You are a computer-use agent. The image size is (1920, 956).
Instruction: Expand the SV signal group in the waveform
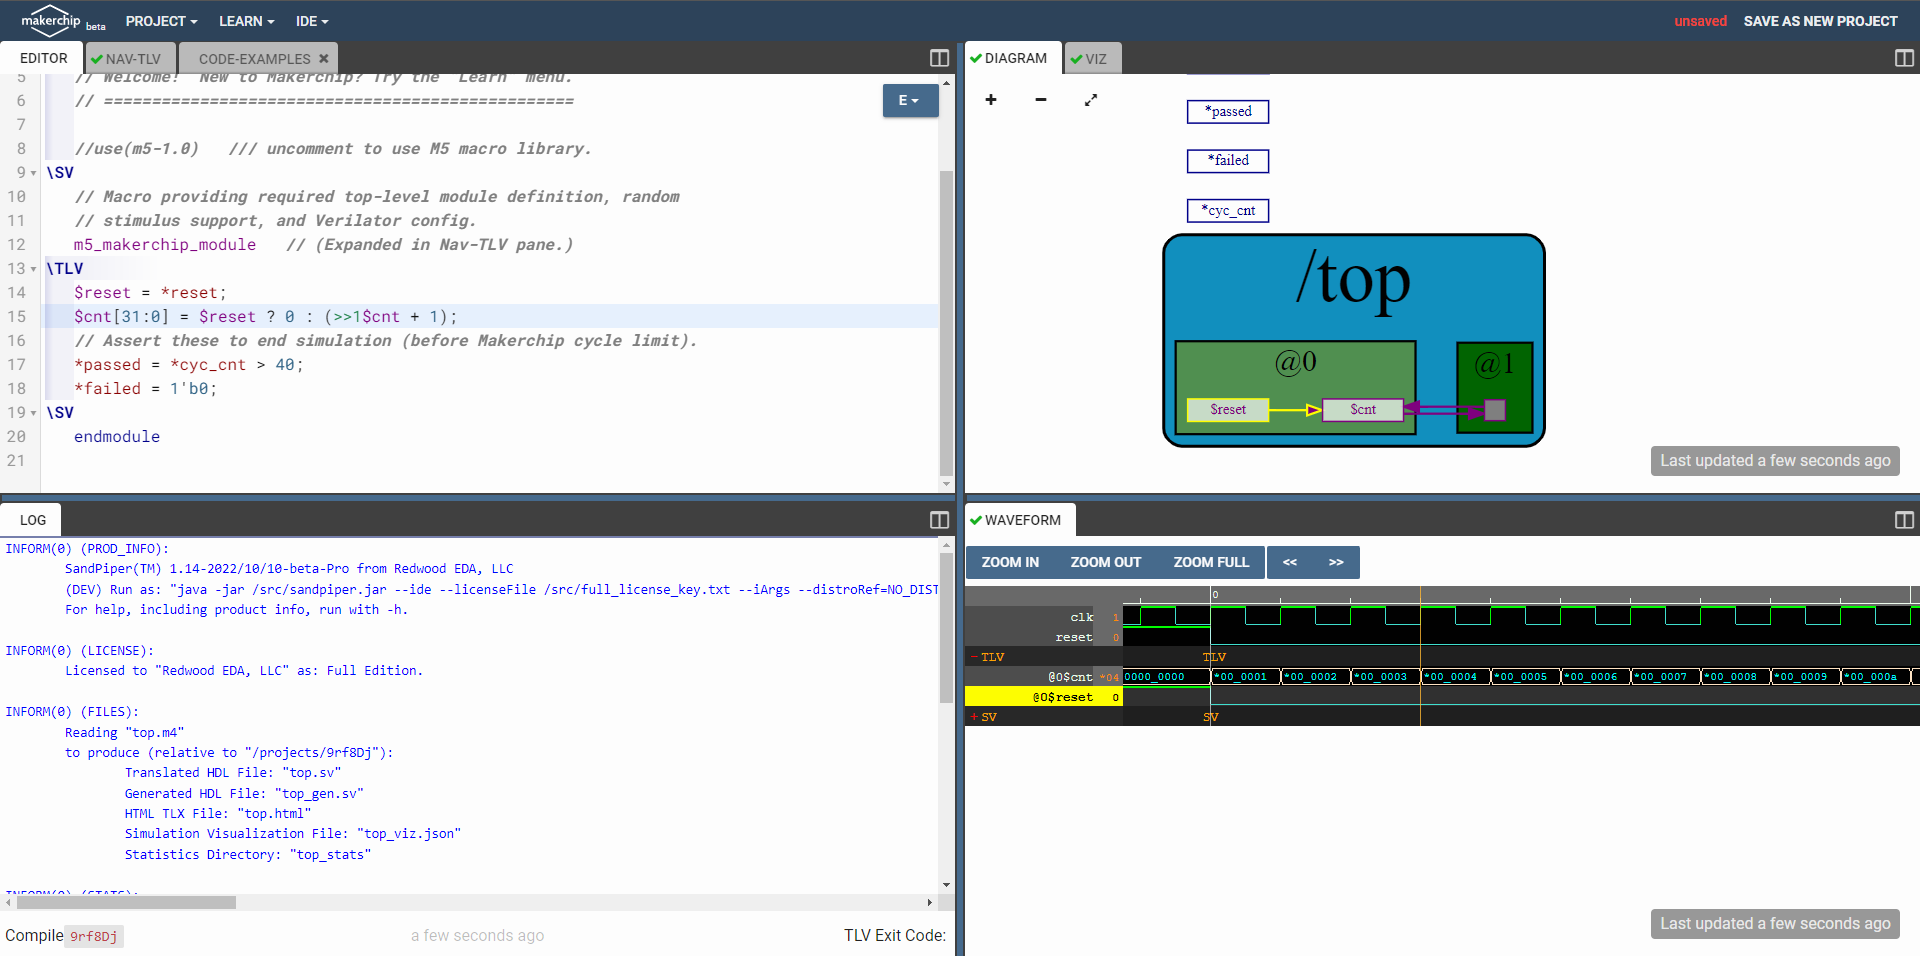coord(975,716)
